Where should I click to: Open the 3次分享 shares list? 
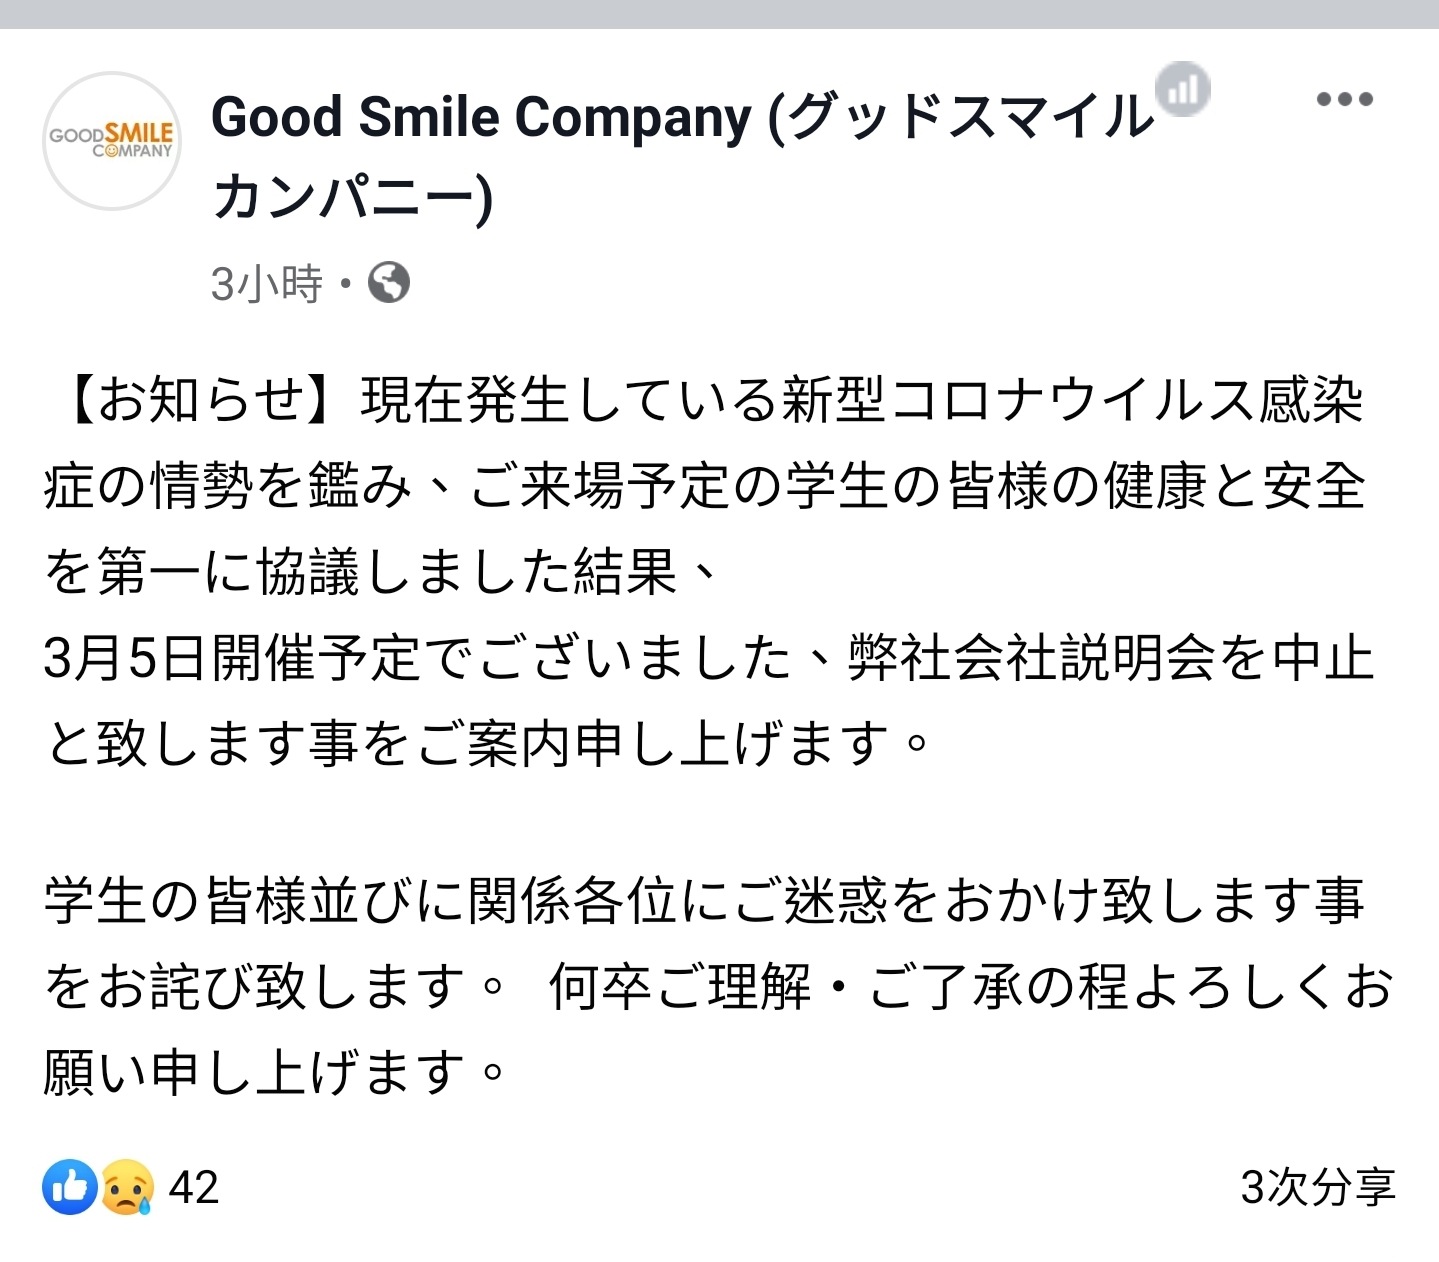[1317, 1188]
